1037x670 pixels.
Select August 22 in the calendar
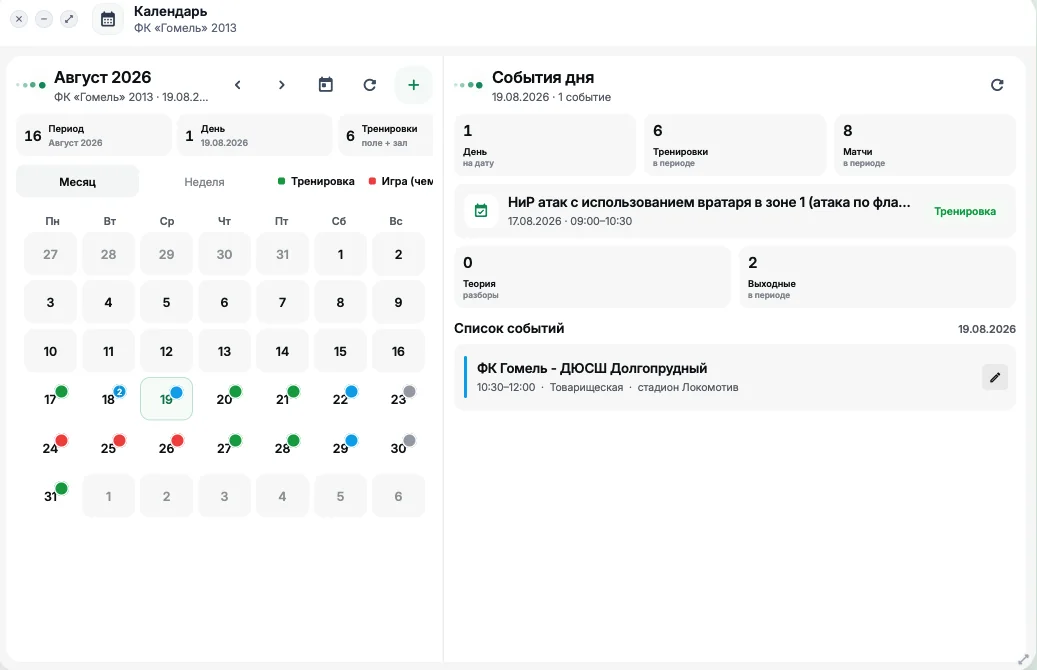[340, 399]
